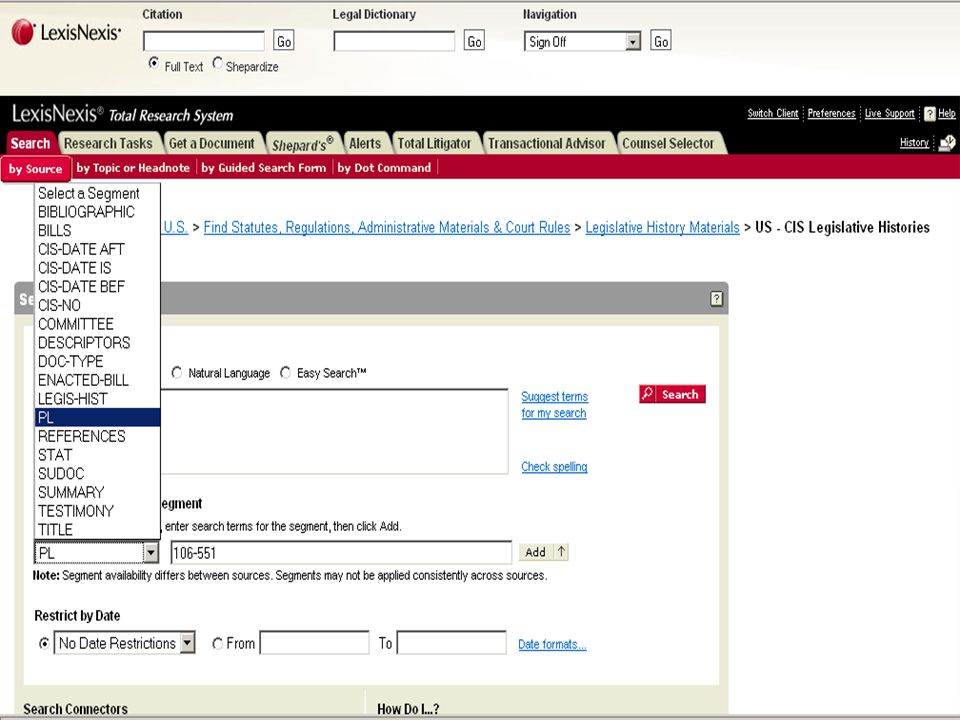Image resolution: width=960 pixels, height=720 pixels.
Task: Select the CIS-NO segment option
Action: click(97, 306)
